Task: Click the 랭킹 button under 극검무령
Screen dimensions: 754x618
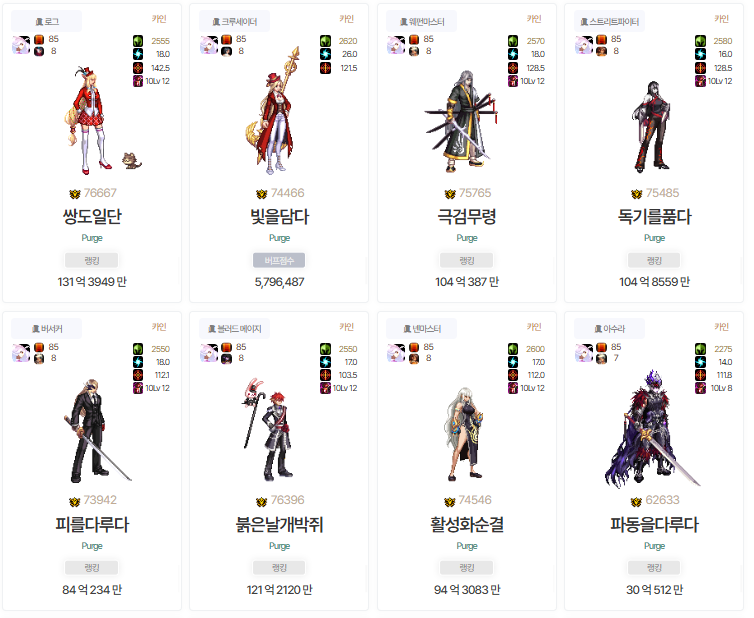Action: tap(466, 260)
